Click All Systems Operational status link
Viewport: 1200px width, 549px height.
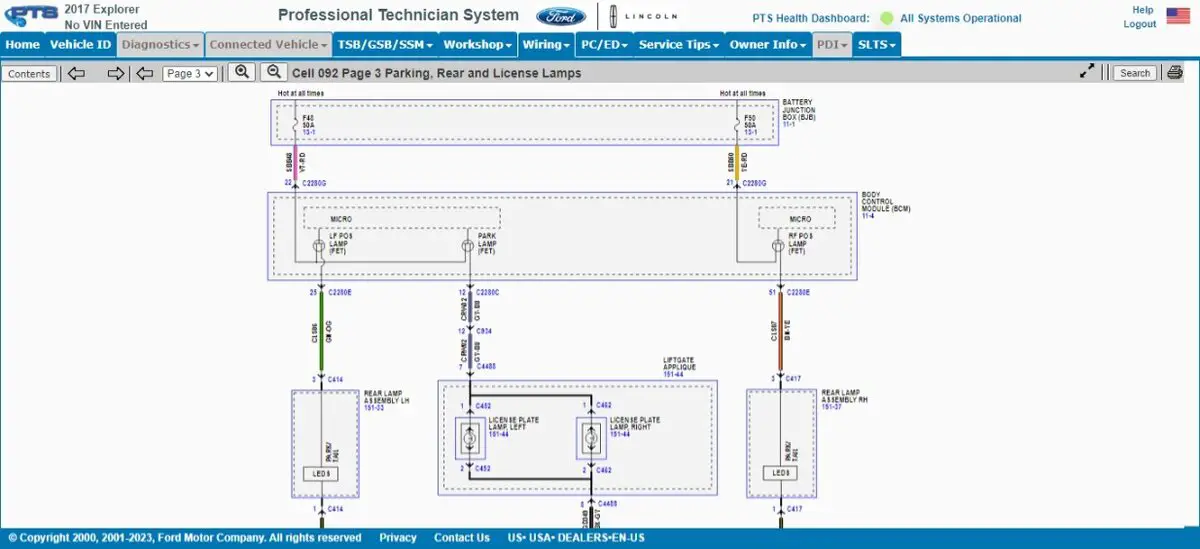(x=961, y=18)
